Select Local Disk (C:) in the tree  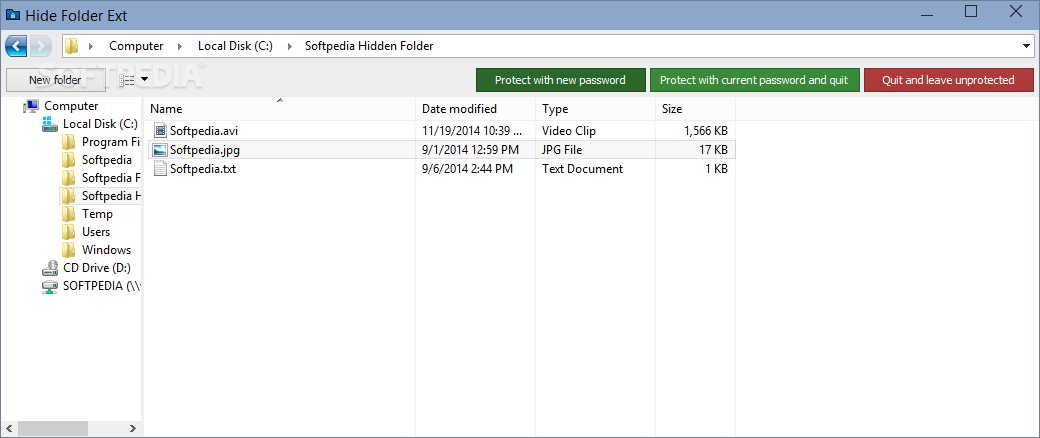100,123
